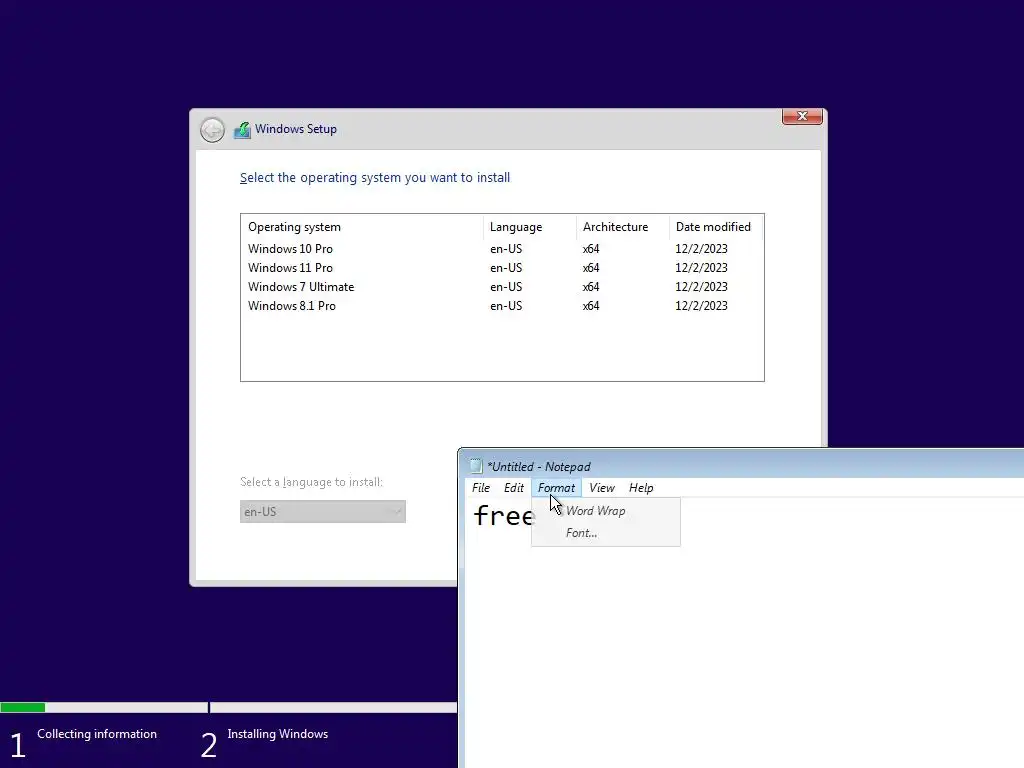Click 'Select the operating system' heading
Screen dimensions: 1024x768
tap(375, 178)
